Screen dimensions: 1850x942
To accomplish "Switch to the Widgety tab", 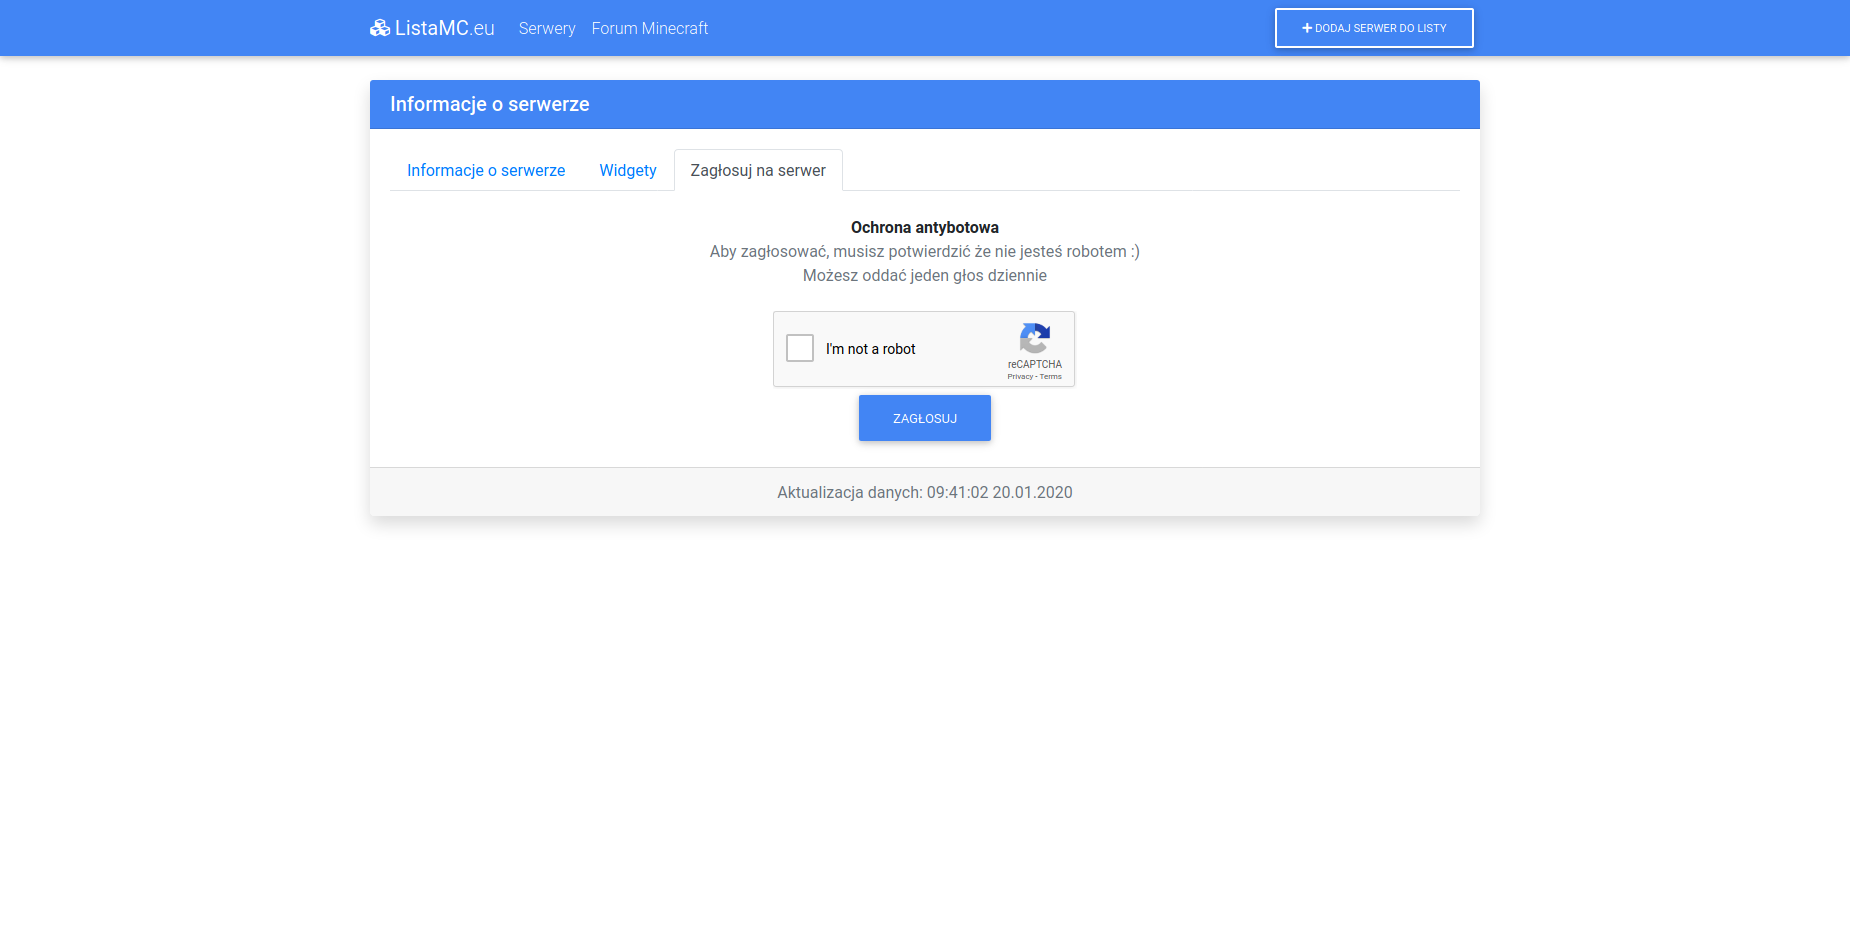I will (x=627, y=171).
